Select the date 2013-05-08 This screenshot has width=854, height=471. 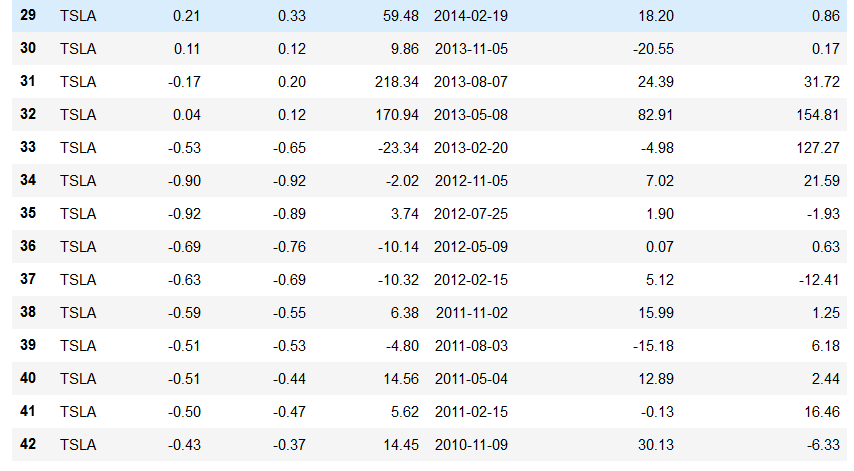click(x=471, y=115)
